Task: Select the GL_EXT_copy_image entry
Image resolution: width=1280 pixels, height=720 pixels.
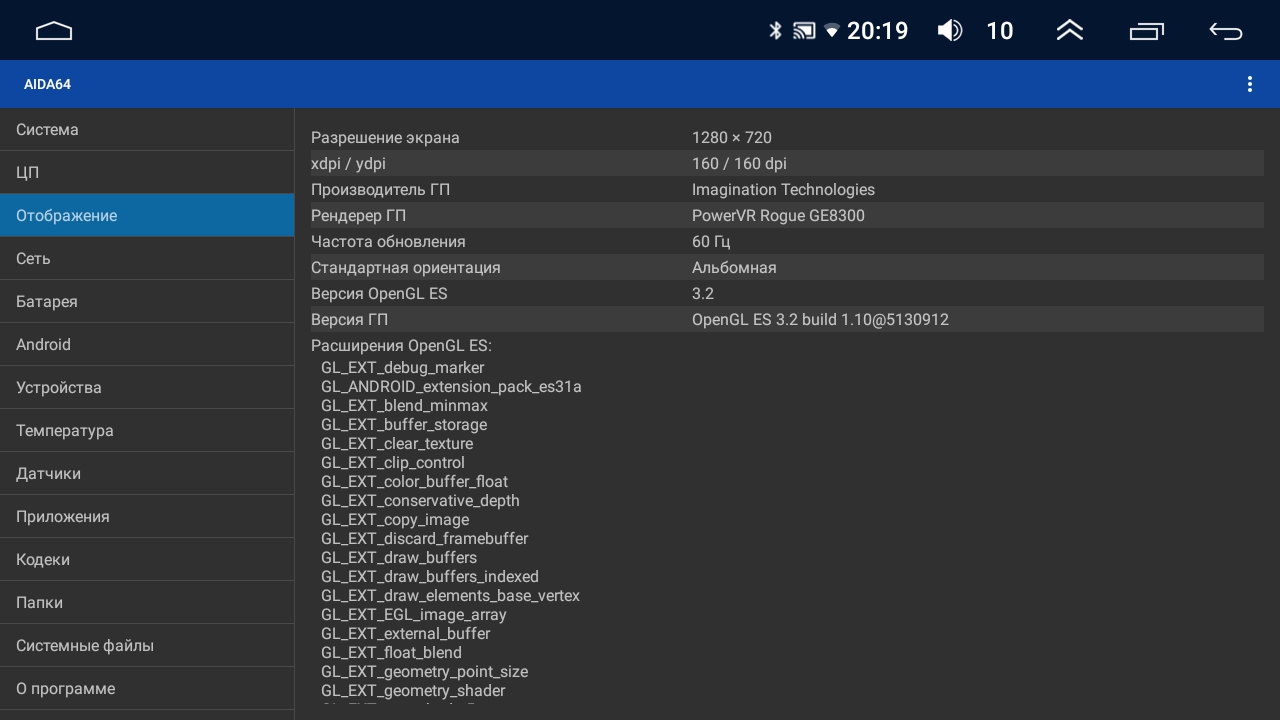Action: pos(395,520)
